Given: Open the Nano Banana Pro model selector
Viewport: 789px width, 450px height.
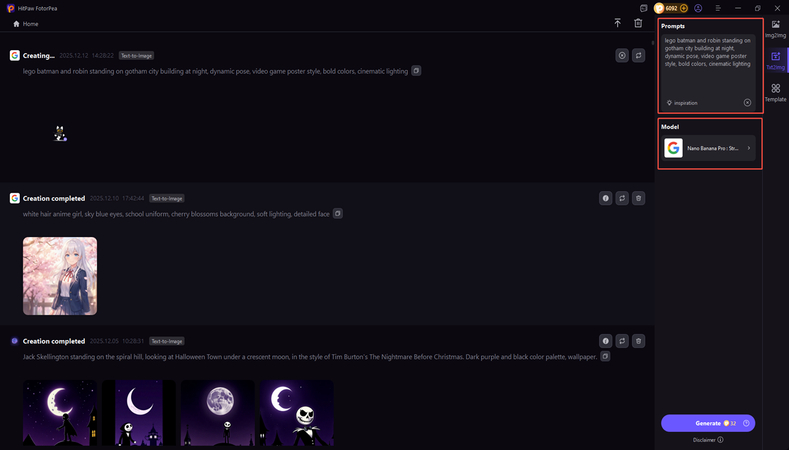Looking at the screenshot, I should [709, 148].
